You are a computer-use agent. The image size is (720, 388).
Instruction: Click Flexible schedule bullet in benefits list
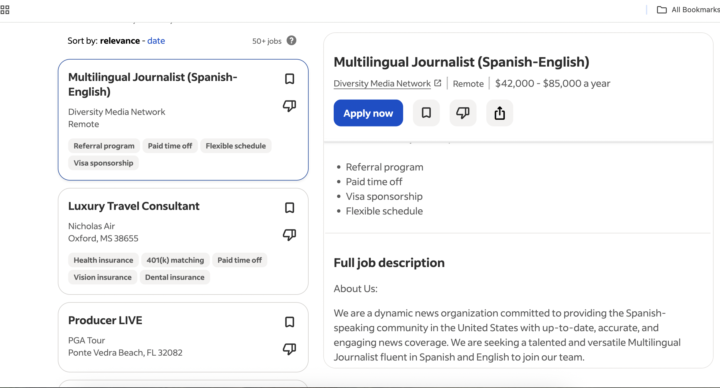click(384, 211)
